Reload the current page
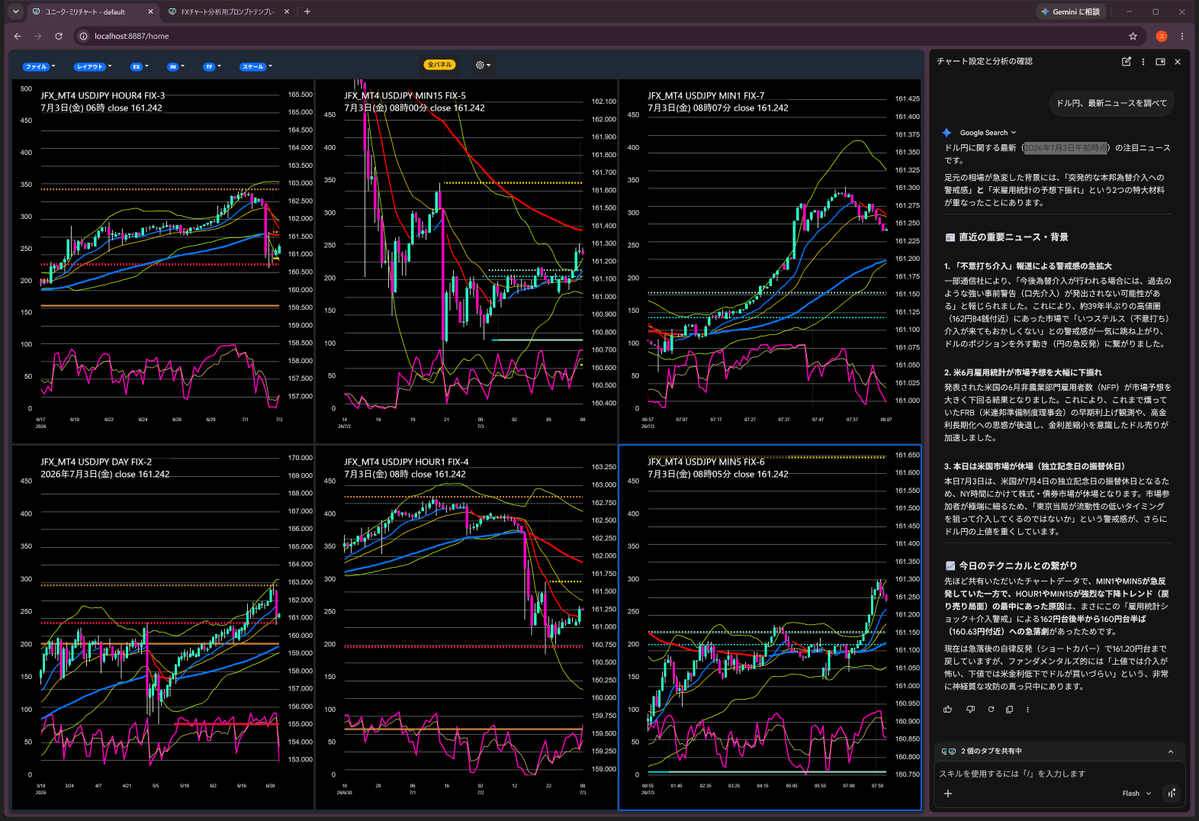Viewport: 1199px width, 821px height. point(59,36)
